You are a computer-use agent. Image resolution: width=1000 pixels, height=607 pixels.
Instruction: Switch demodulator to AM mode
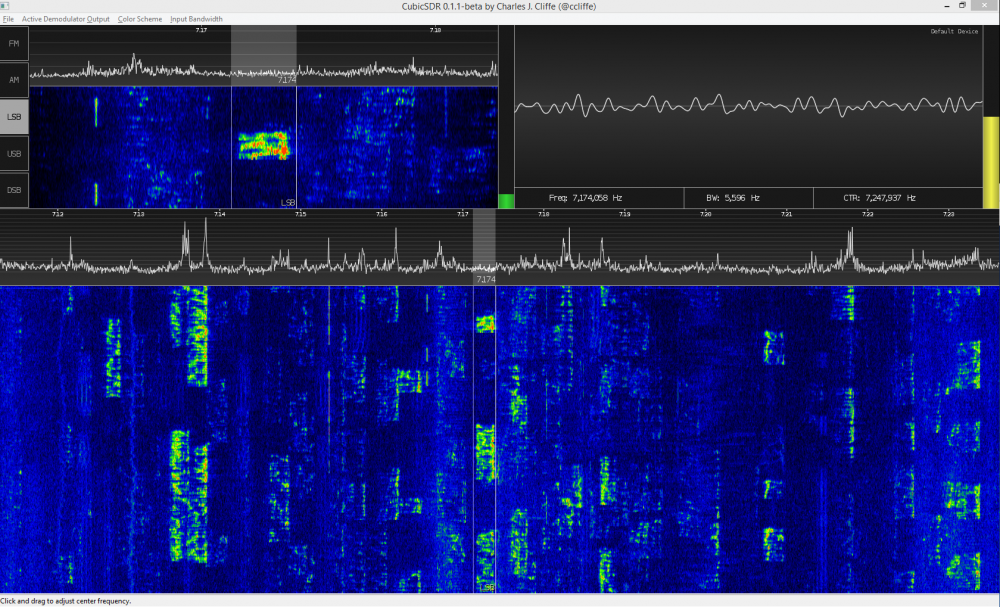pyautogui.click(x=14, y=80)
